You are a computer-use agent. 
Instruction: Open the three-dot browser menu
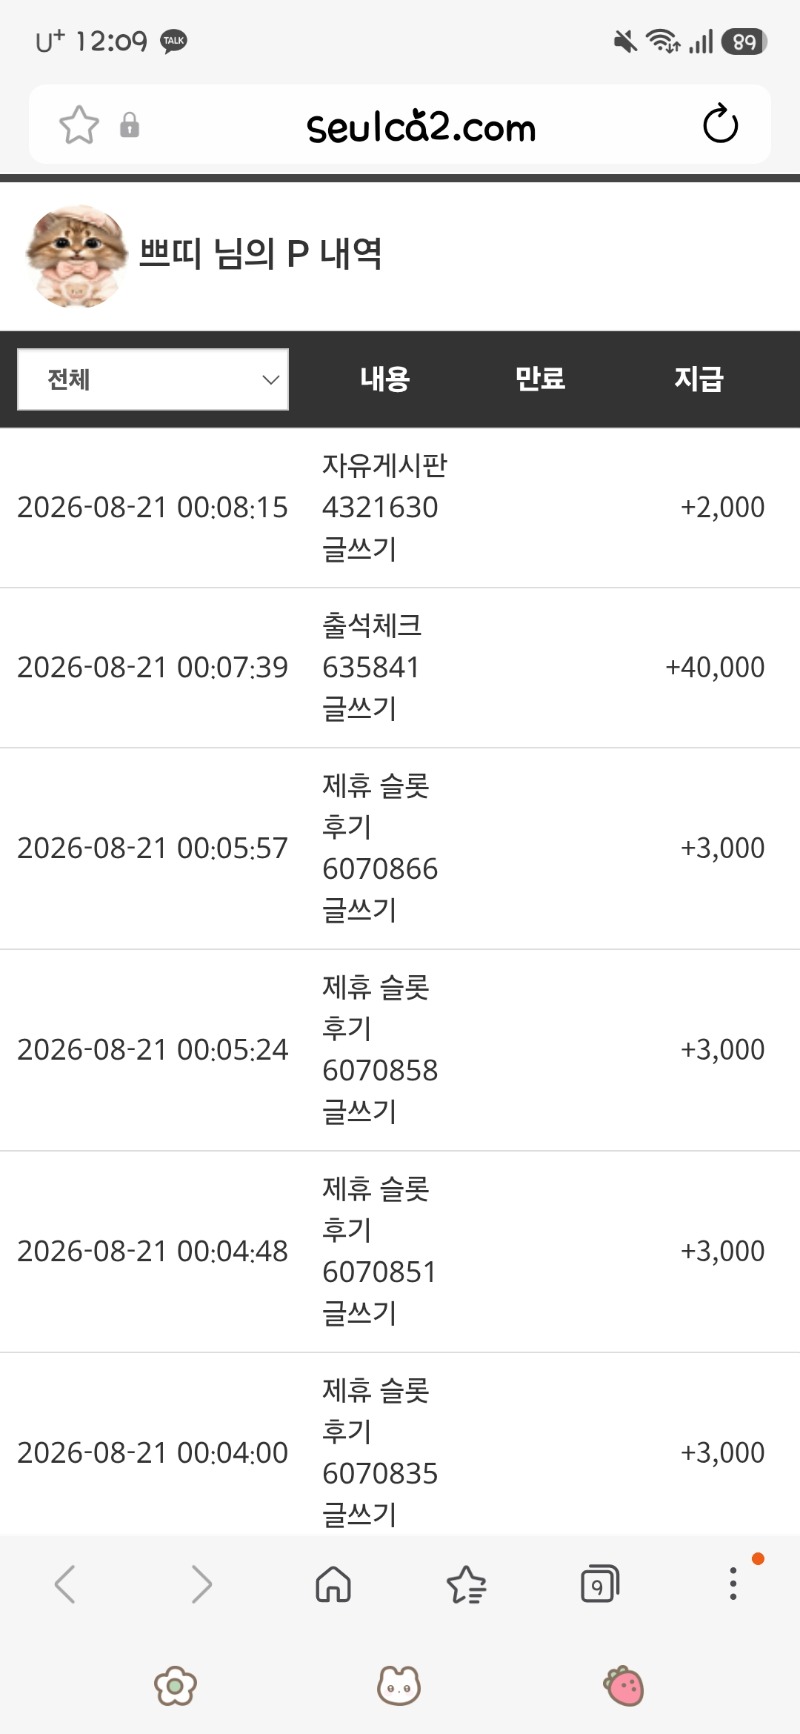click(733, 1583)
